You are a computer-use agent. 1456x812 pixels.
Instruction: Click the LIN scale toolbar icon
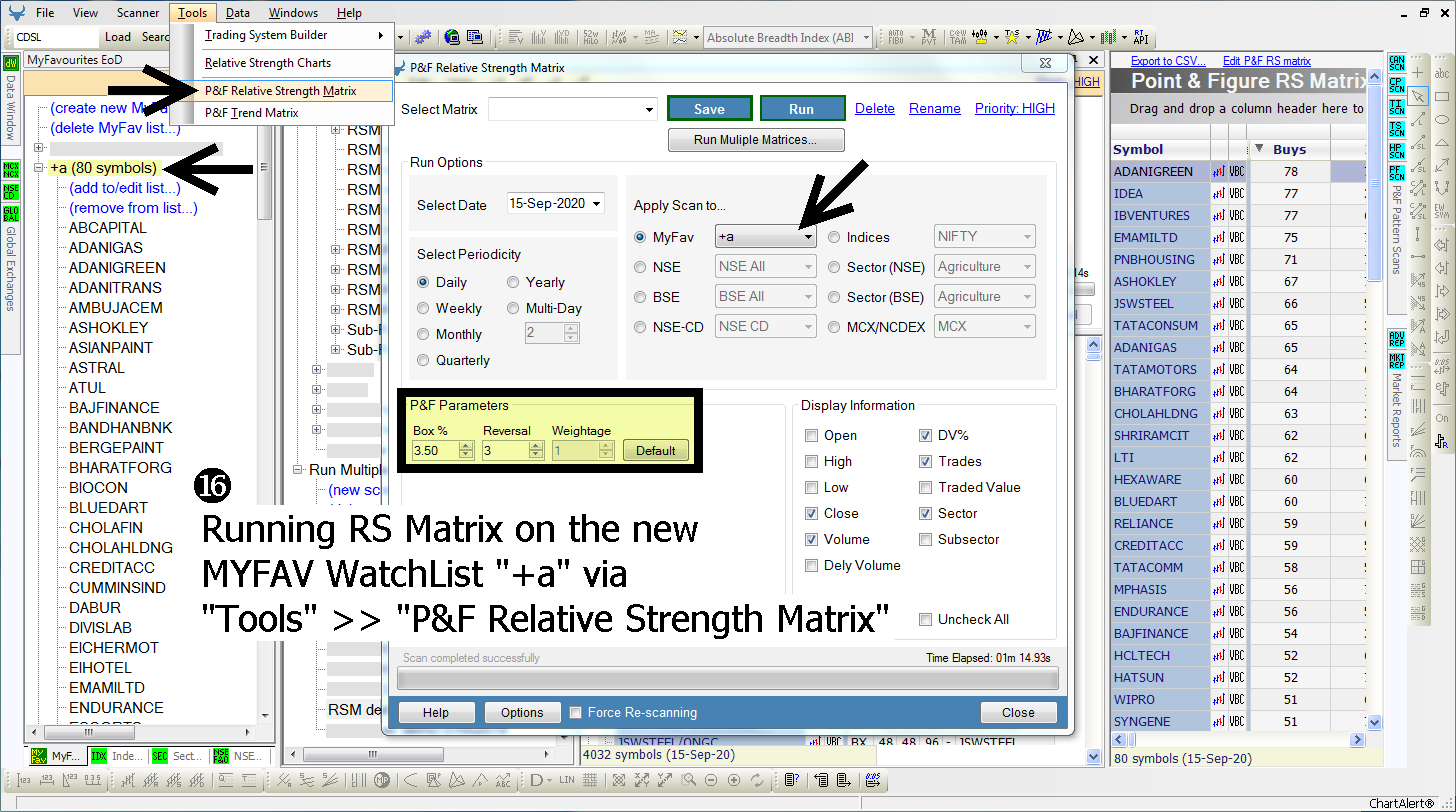click(567, 780)
